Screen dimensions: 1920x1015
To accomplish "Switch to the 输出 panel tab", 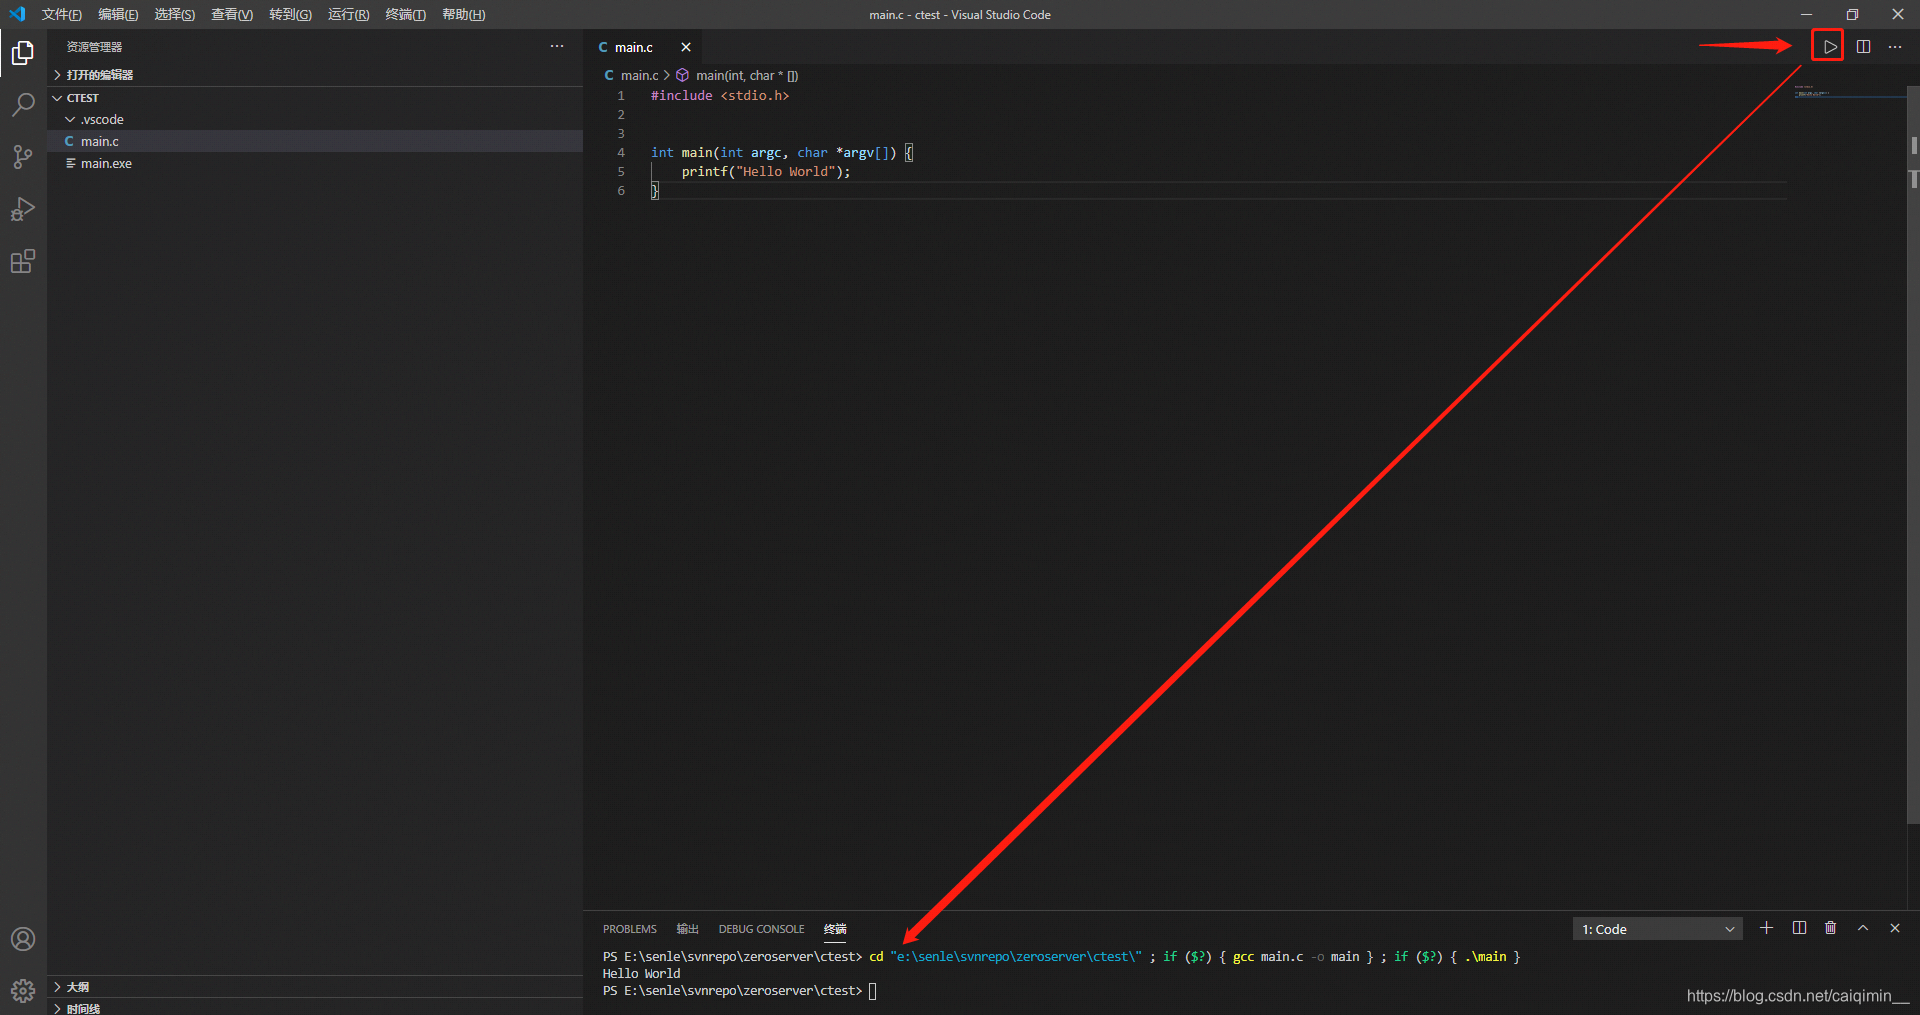I will tap(688, 929).
